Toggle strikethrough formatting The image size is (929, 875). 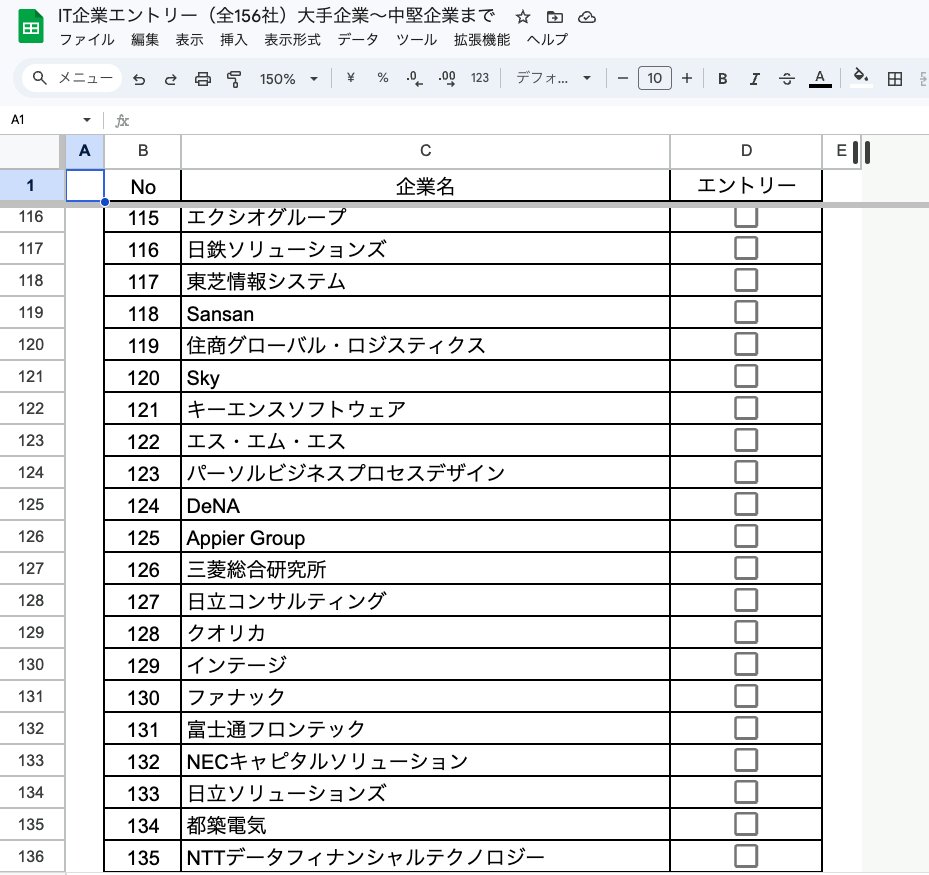tap(787, 78)
